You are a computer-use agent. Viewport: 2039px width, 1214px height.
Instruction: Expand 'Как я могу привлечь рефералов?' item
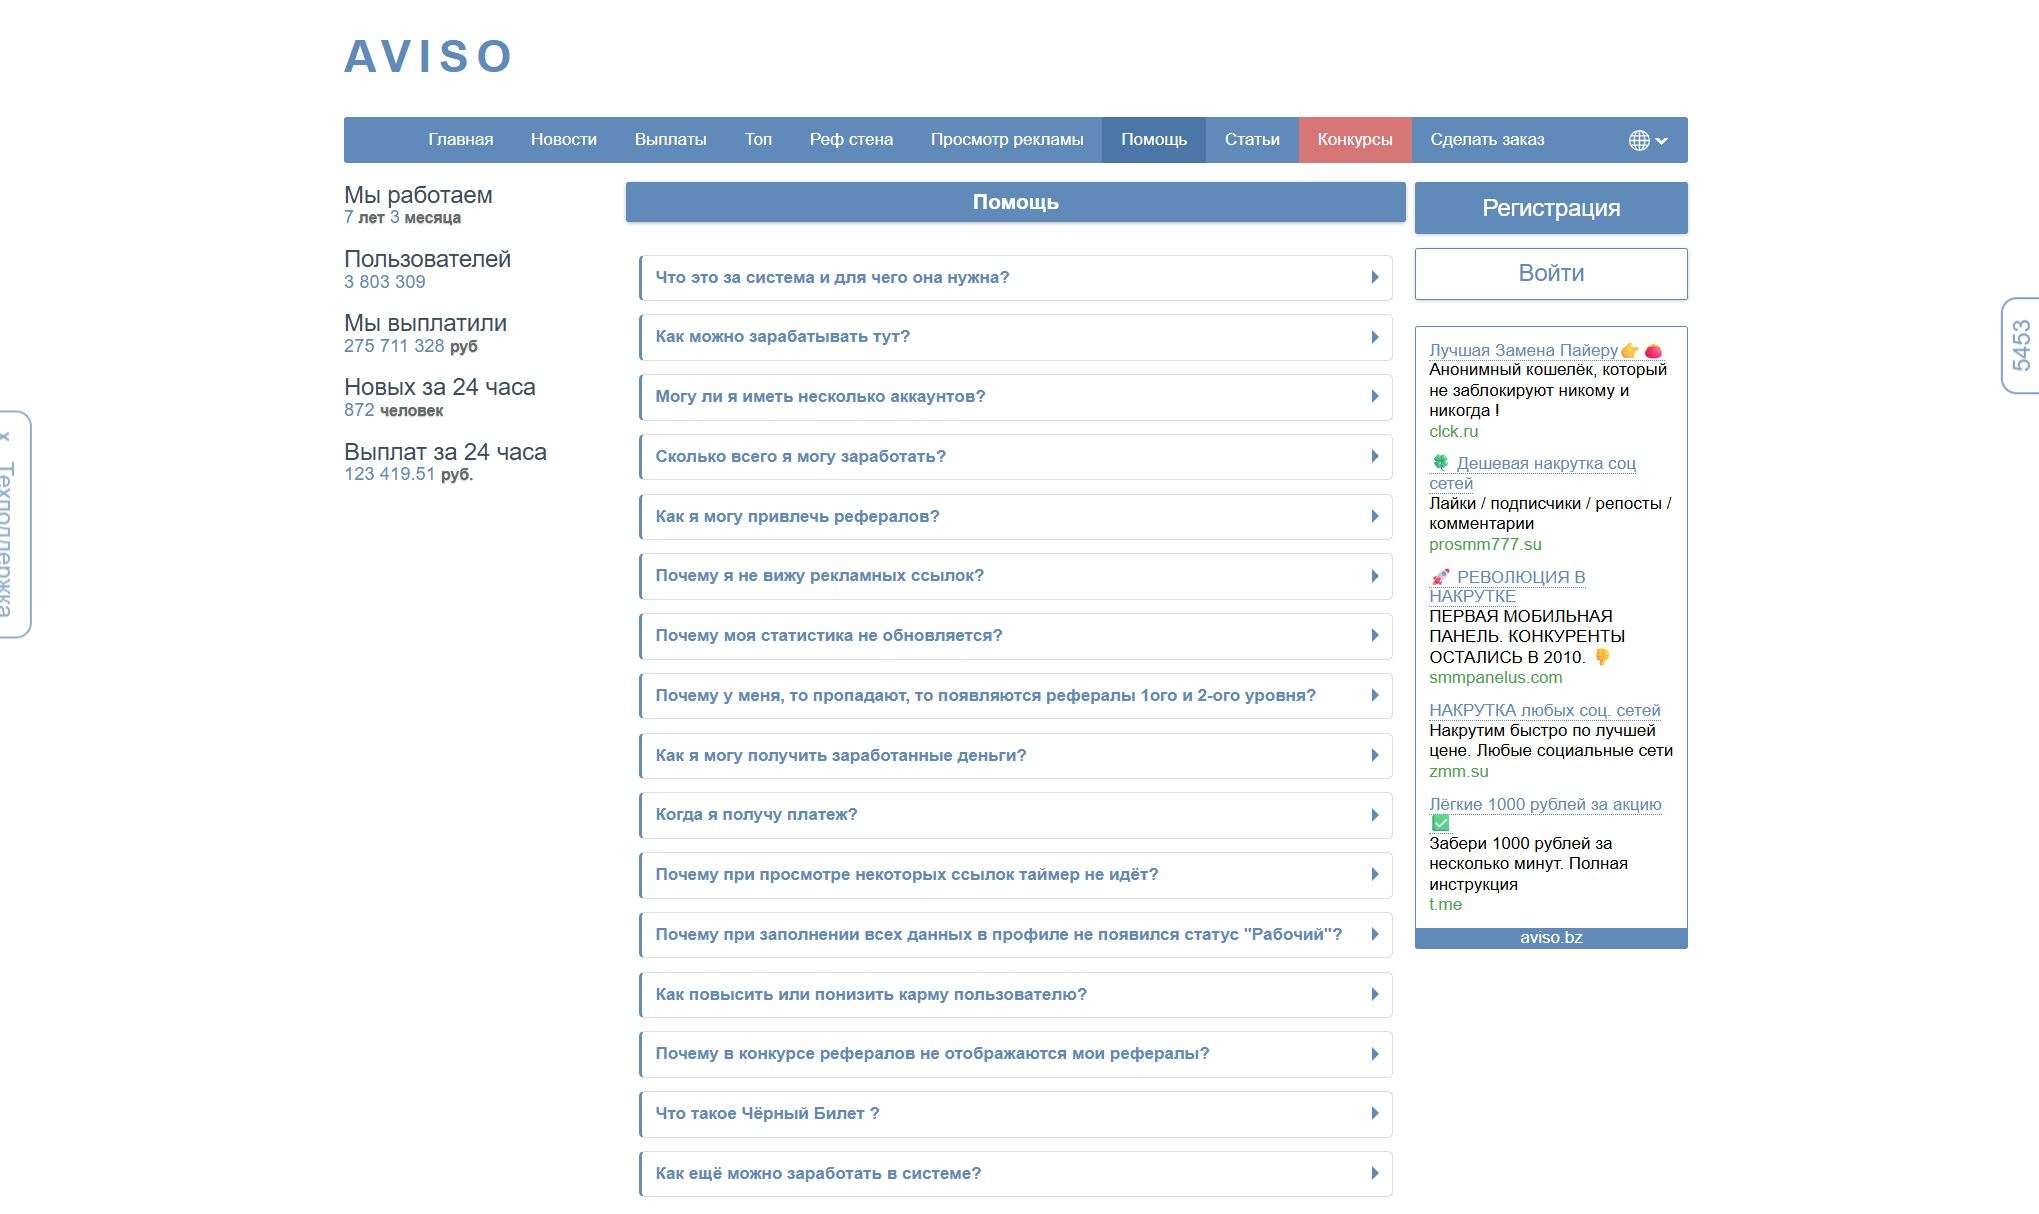(797, 517)
